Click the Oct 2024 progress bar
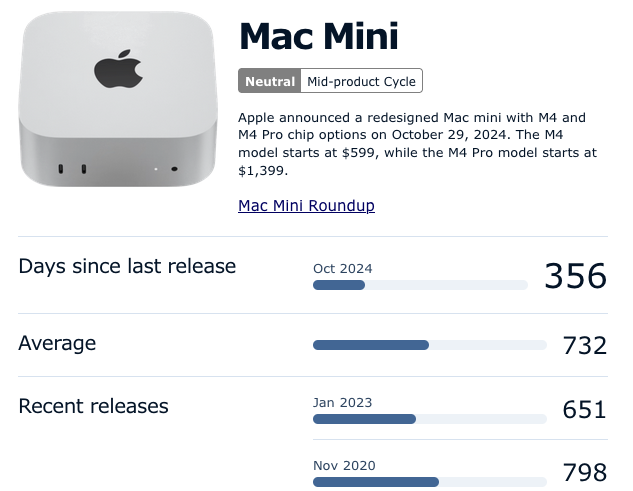This screenshot has width=633, height=491. [420, 285]
